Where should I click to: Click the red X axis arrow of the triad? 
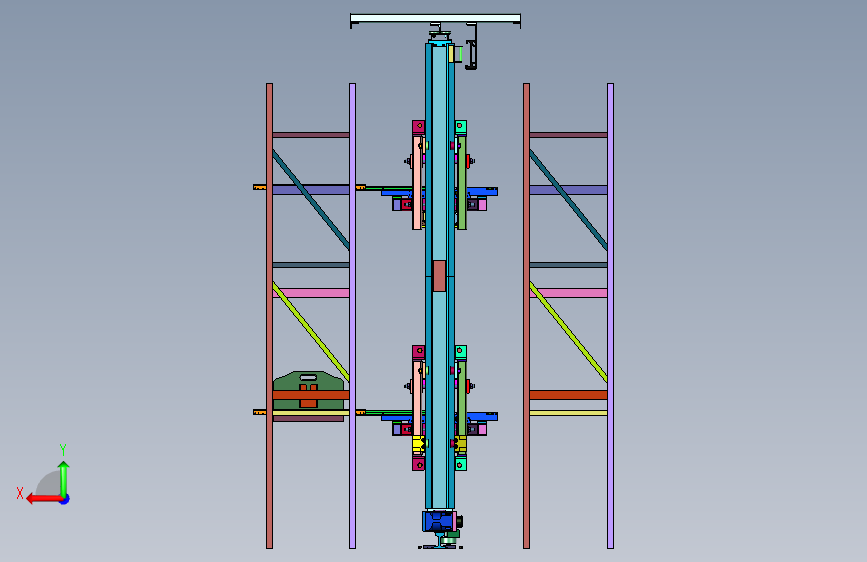43,499
